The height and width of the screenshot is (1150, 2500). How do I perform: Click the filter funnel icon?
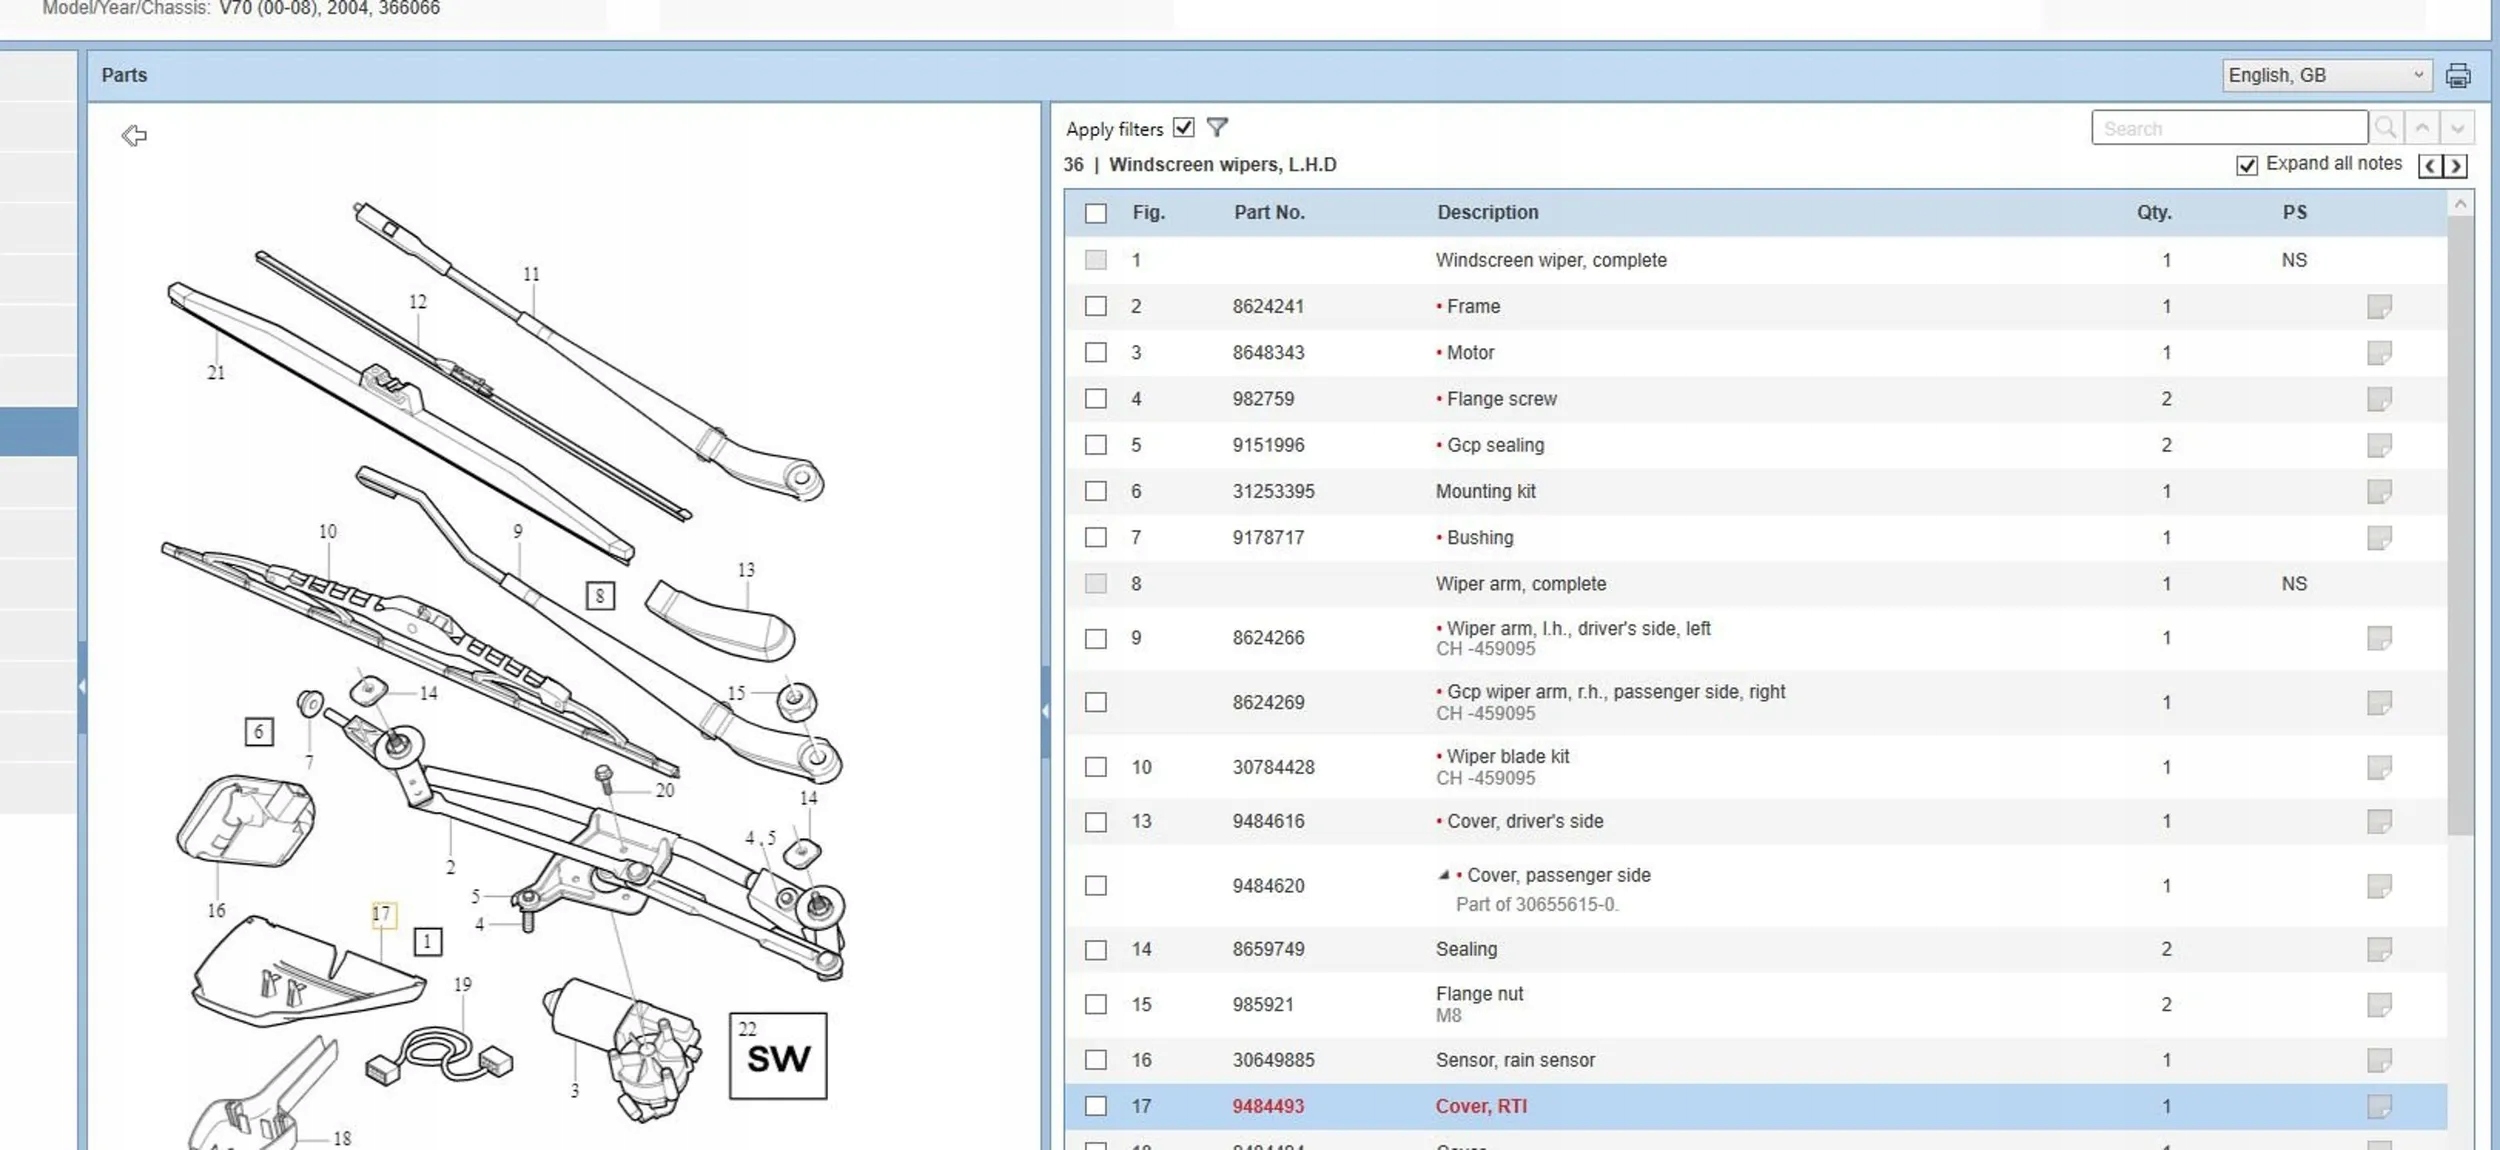pyautogui.click(x=1217, y=128)
